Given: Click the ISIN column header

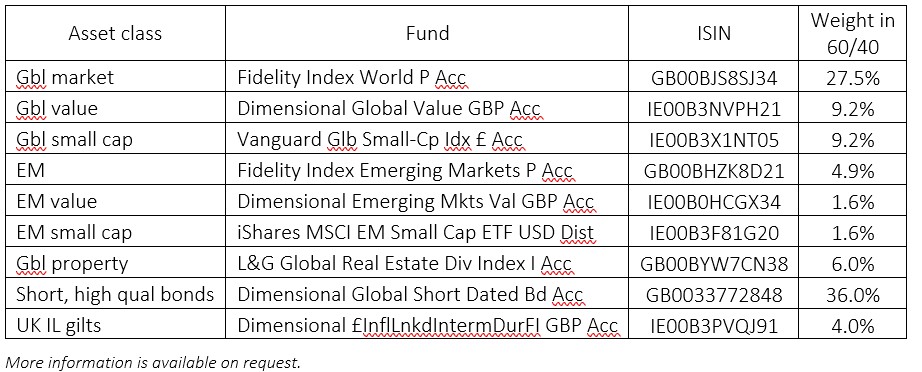Looking at the screenshot, I should pos(713,33).
